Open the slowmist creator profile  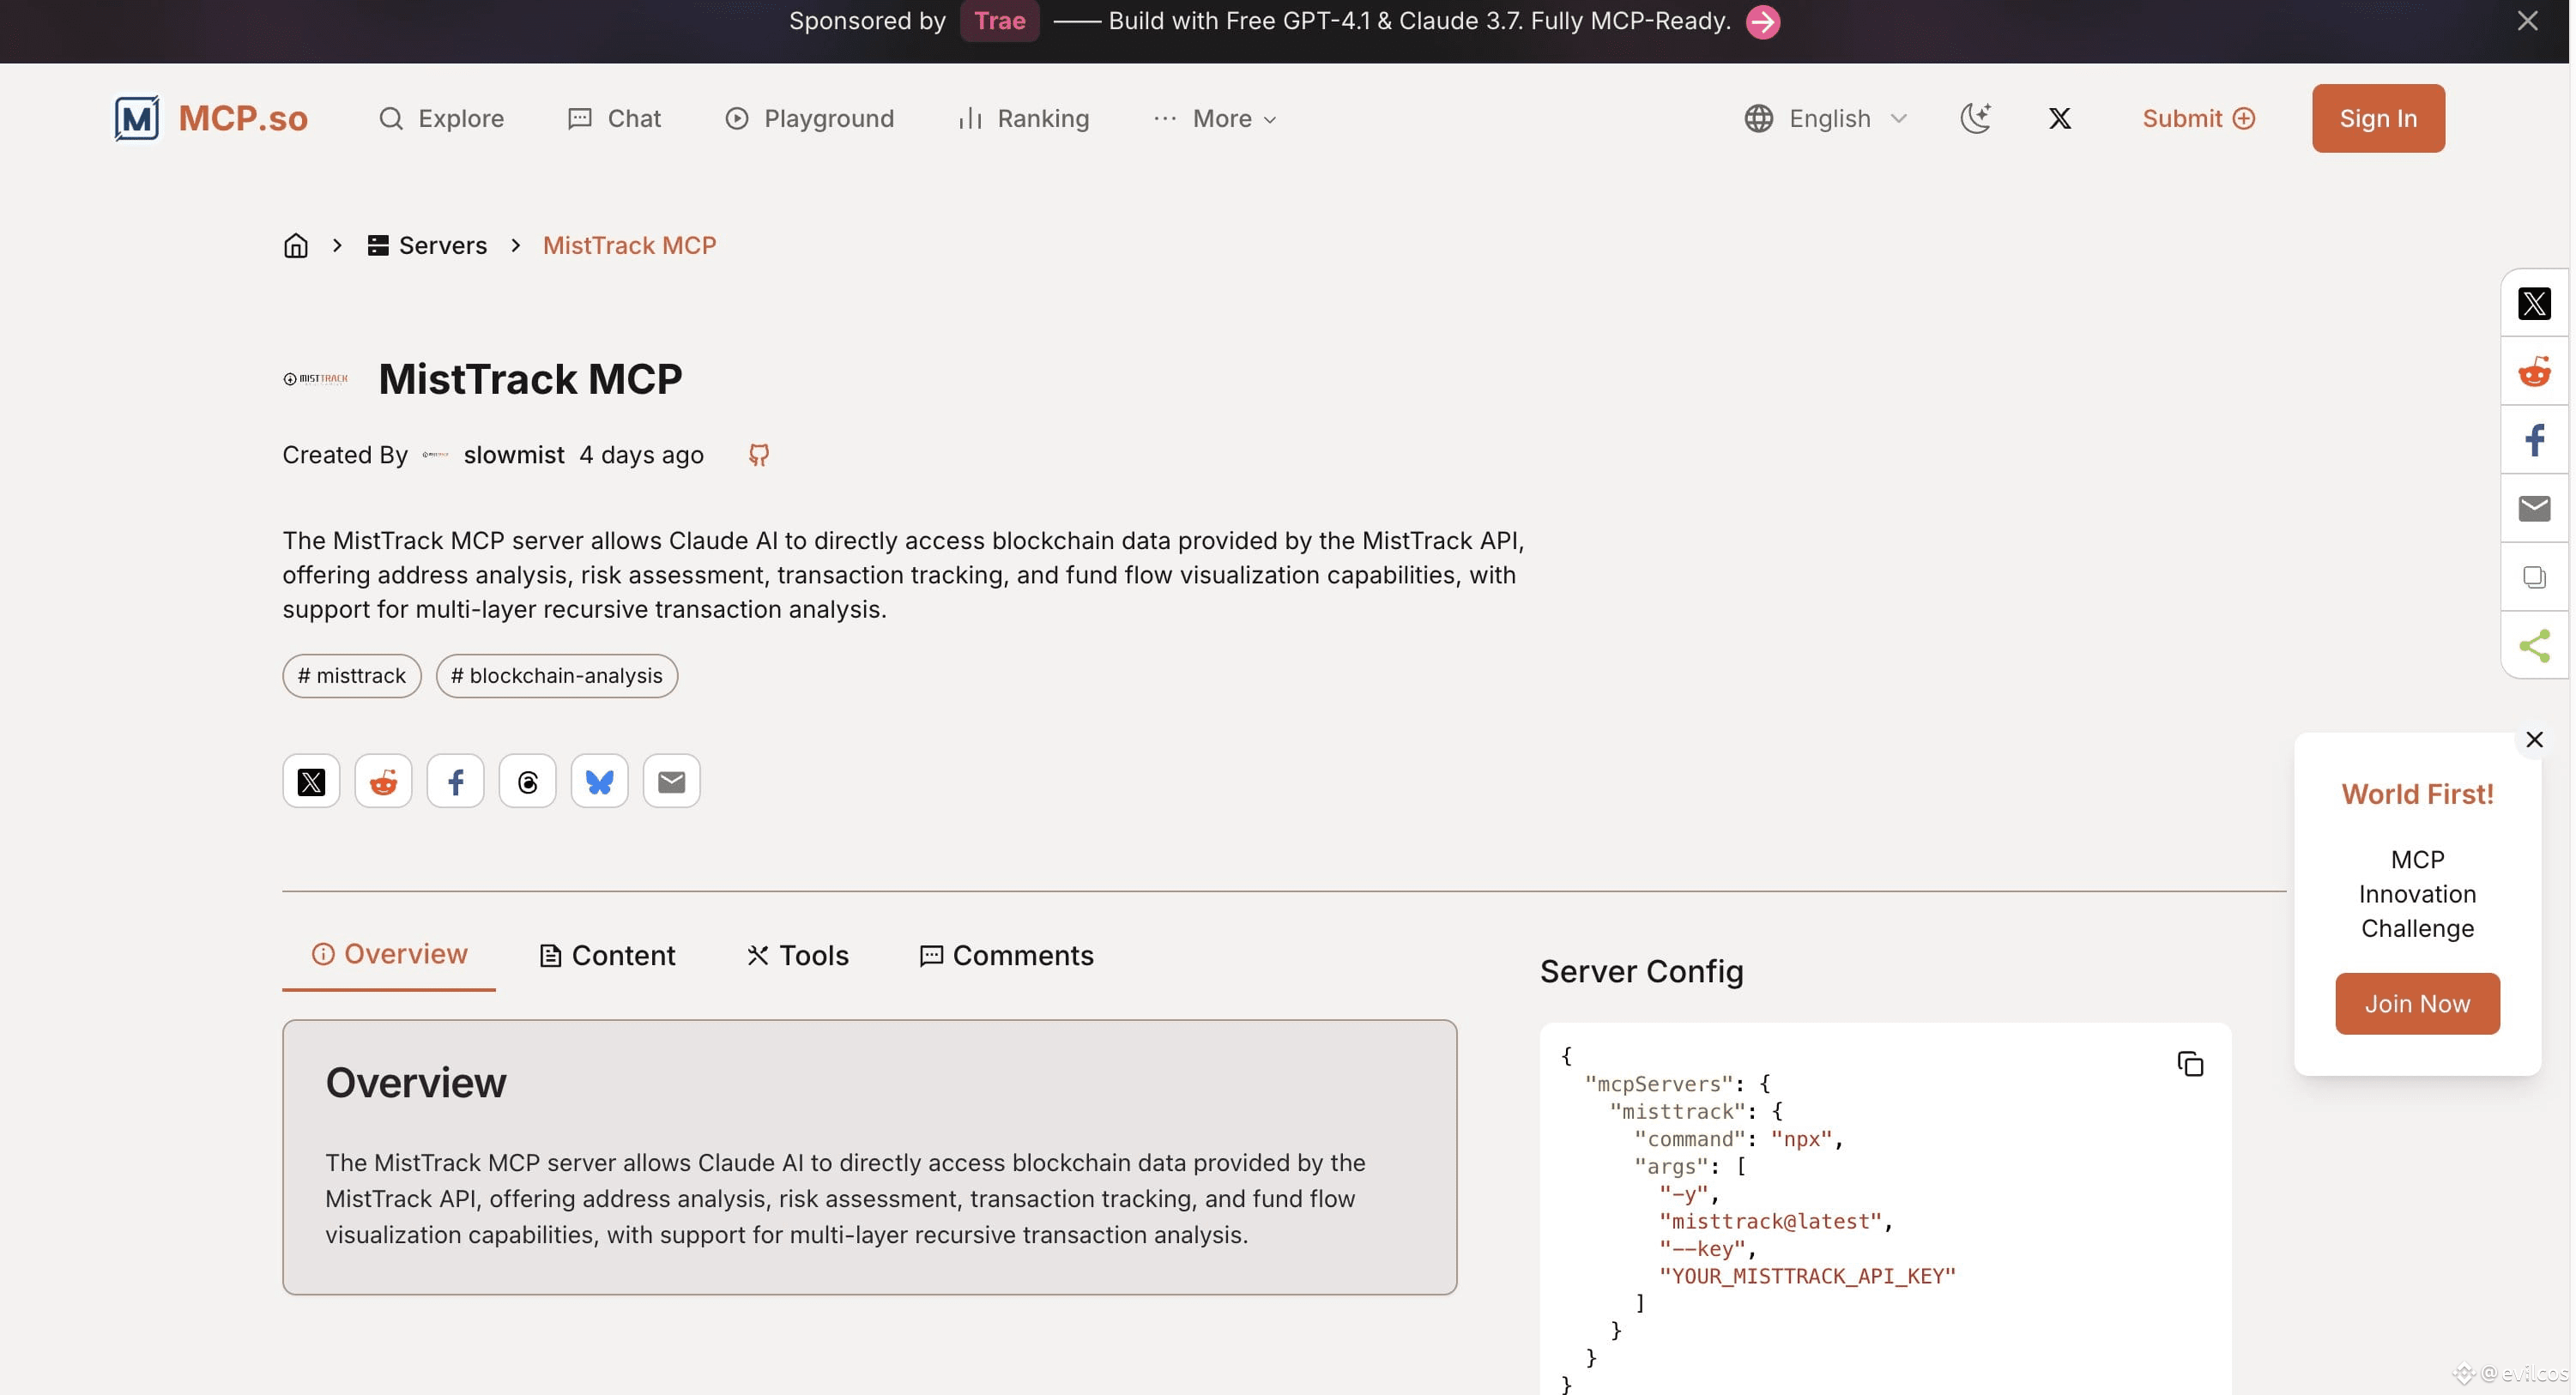pos(514,455)
